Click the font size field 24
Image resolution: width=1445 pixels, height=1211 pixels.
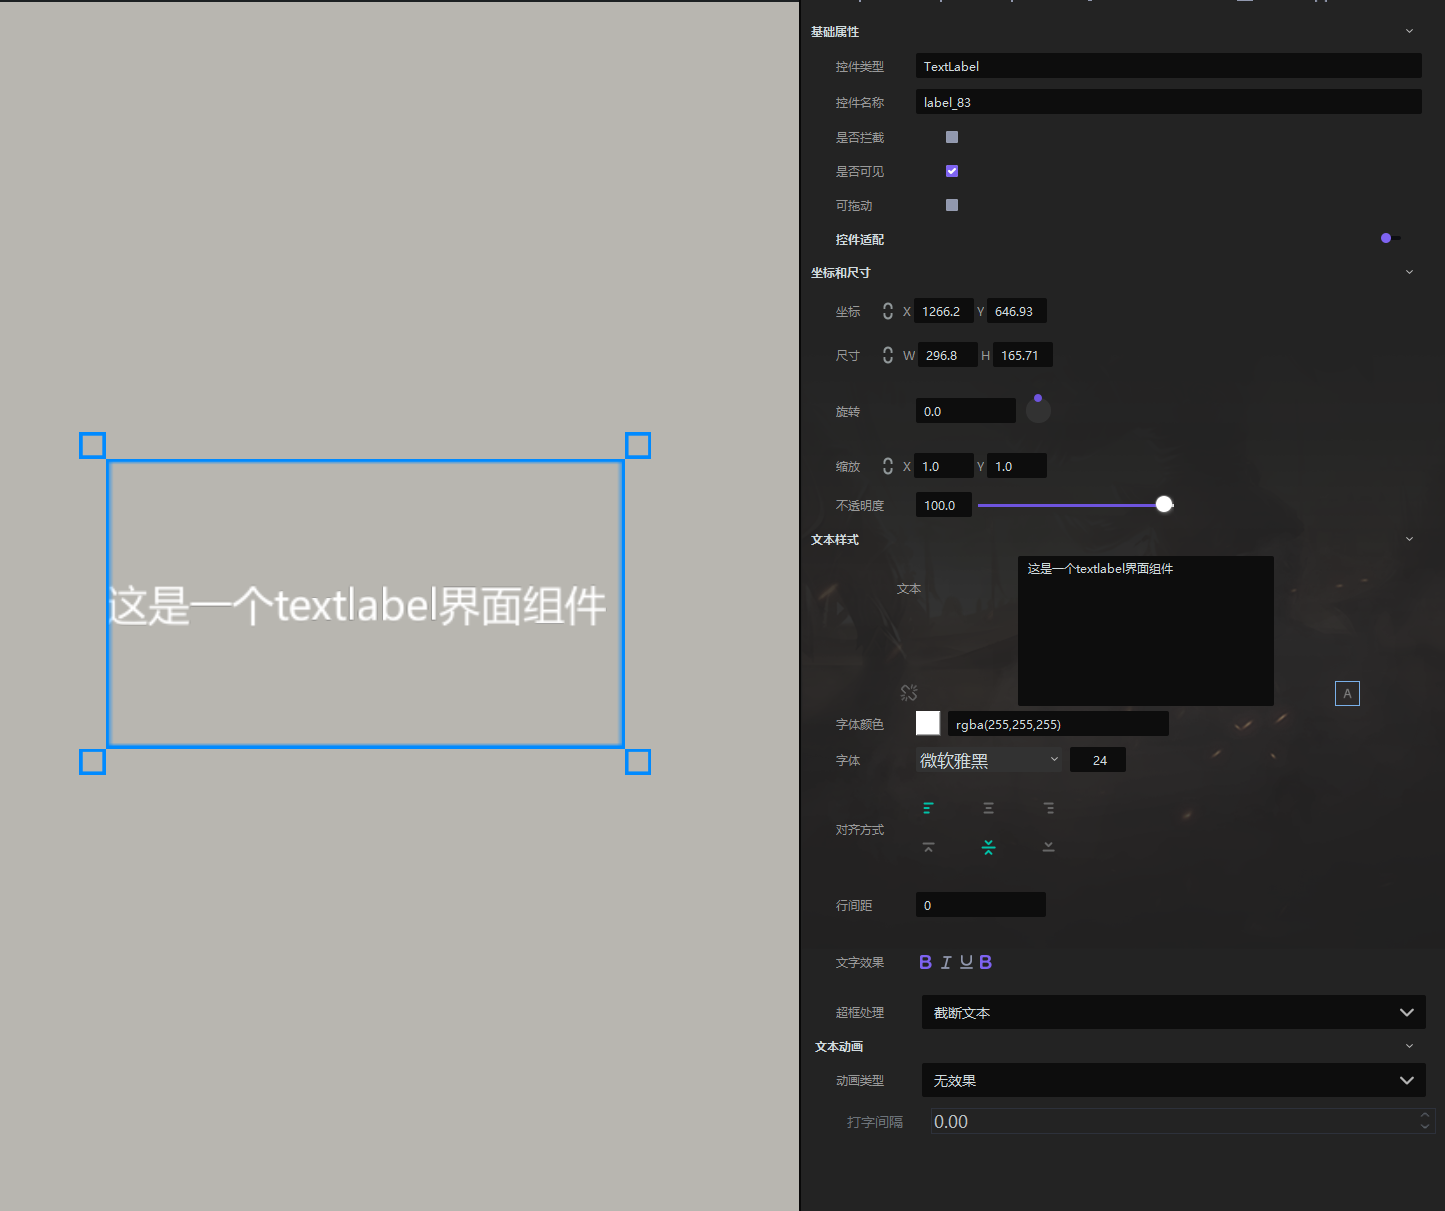tap(1098, 760)
